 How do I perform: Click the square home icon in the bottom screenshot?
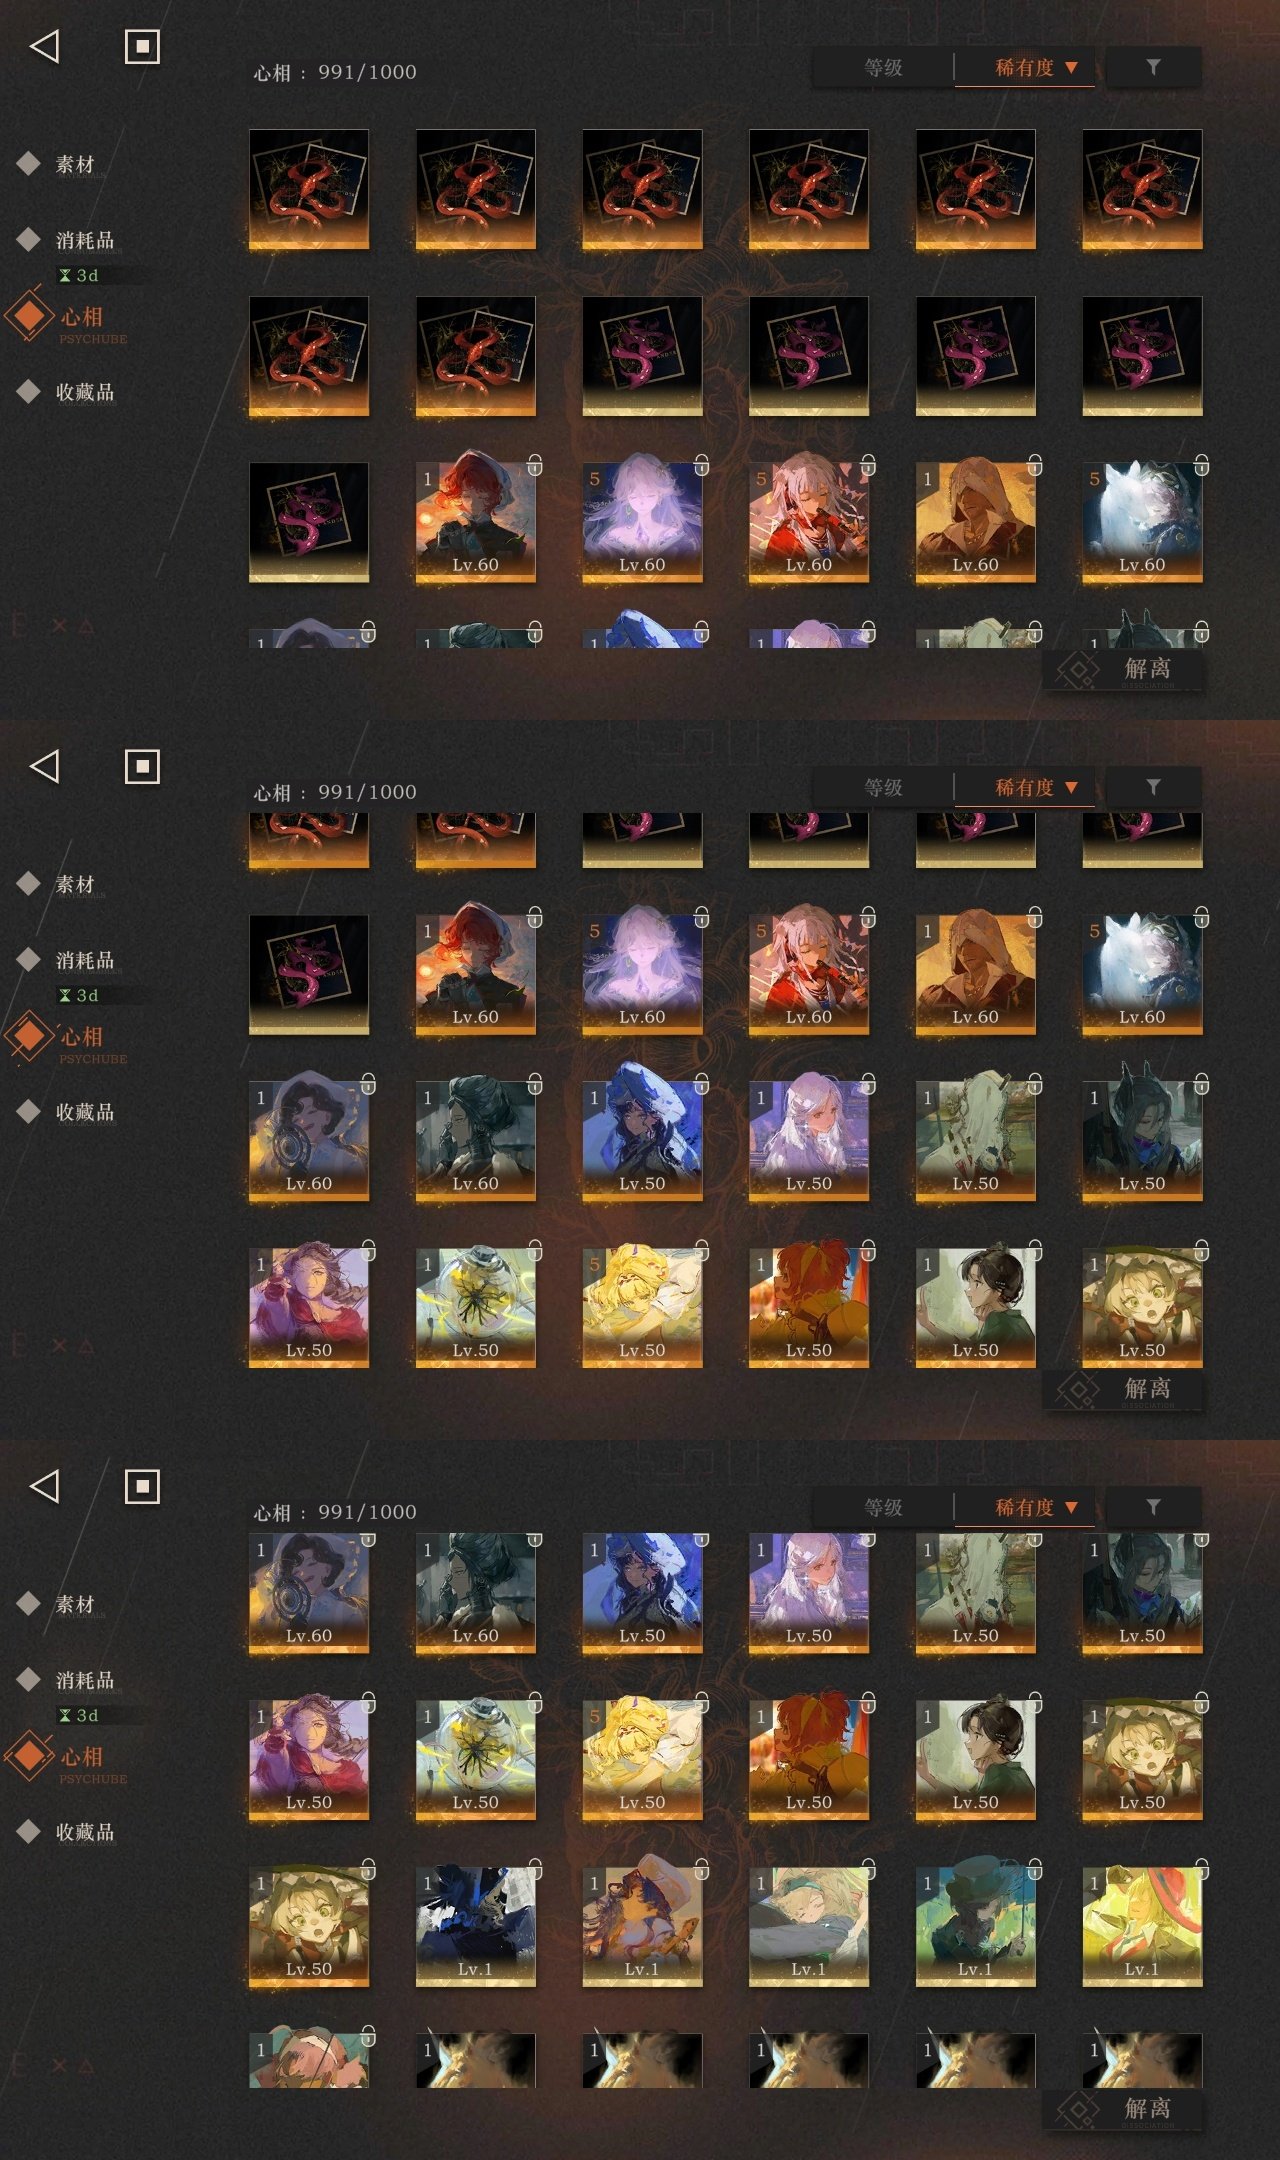142,1486
